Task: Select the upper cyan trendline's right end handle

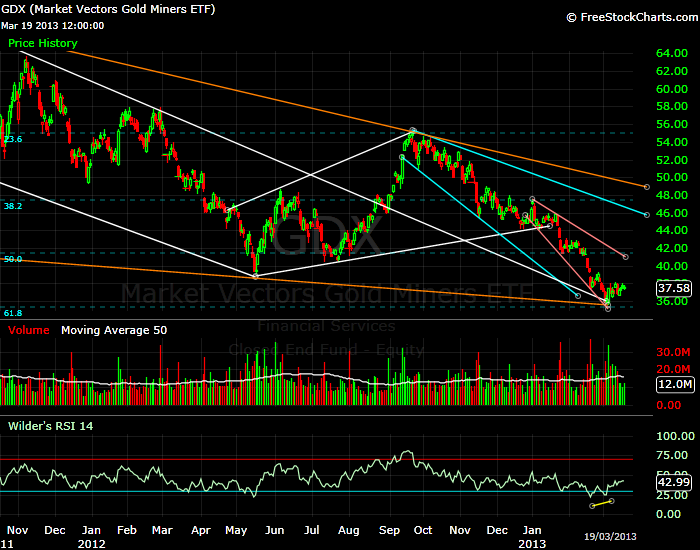Action: click(647, 215)
